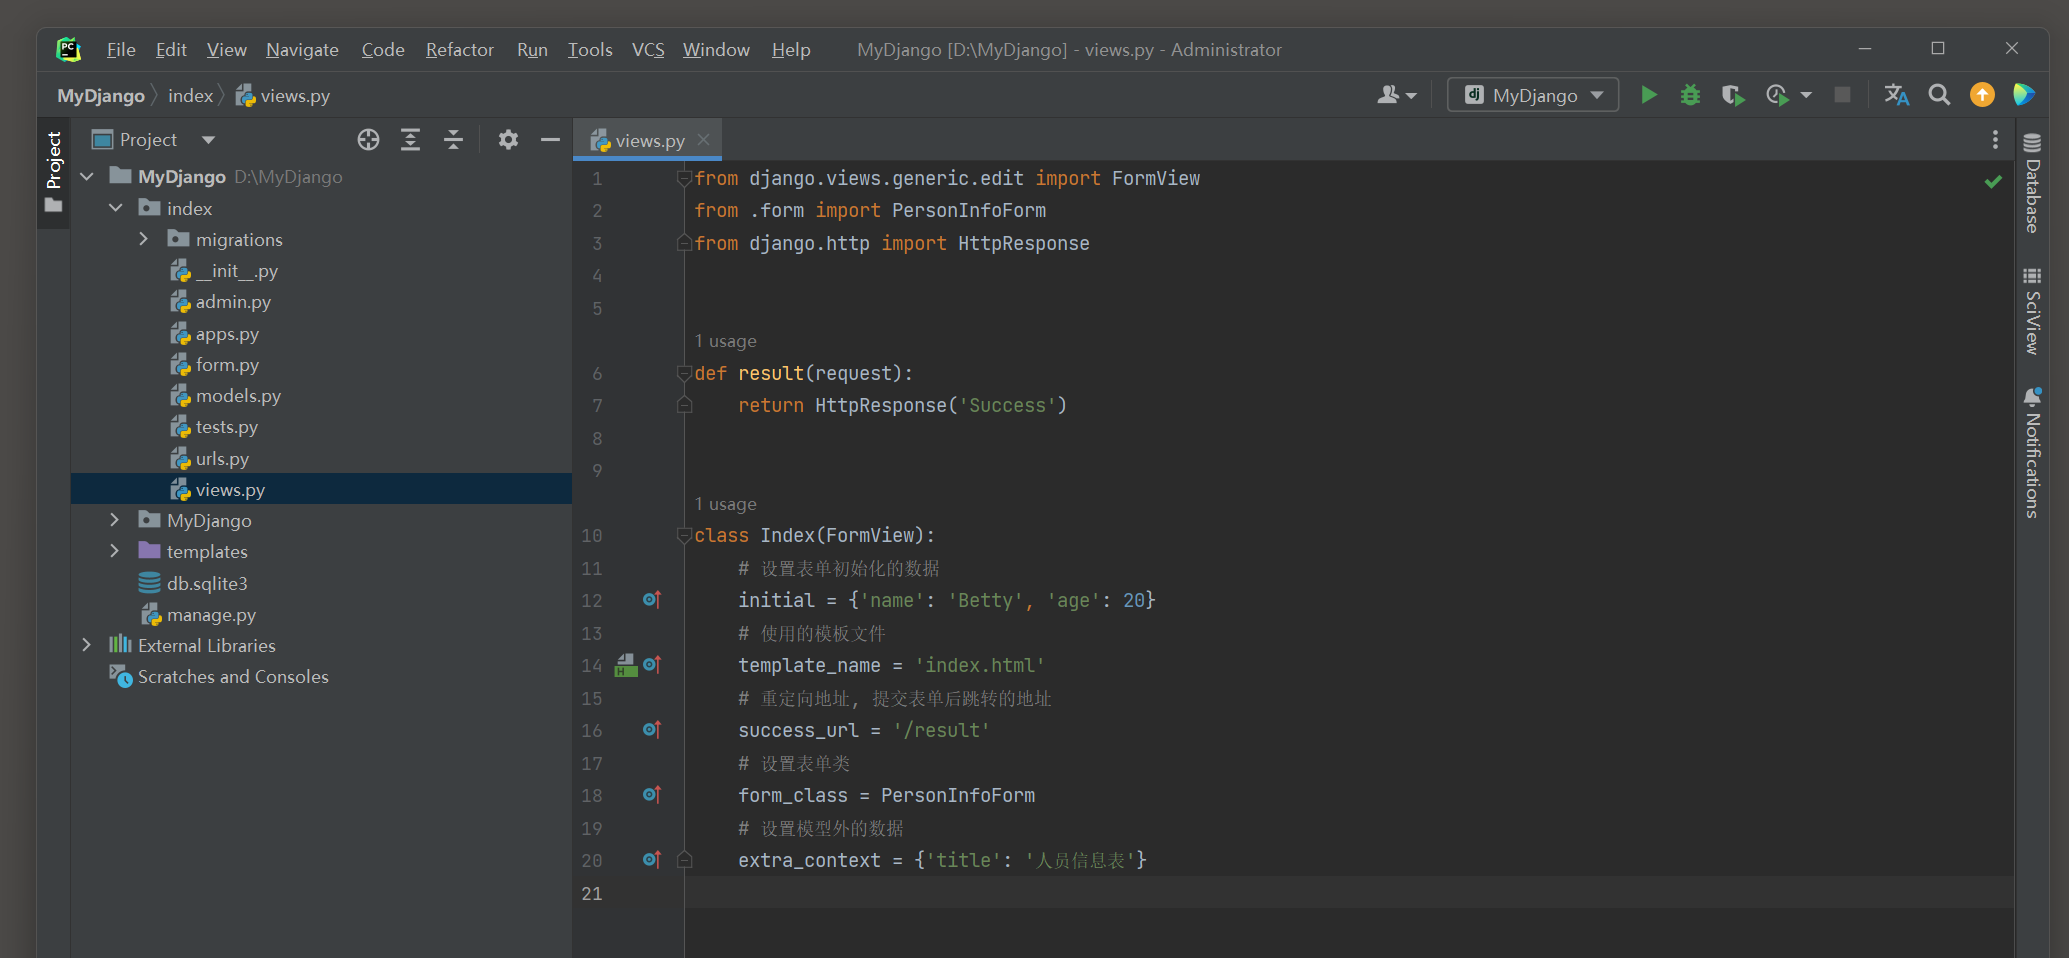Viewport: 2069px width, 958px height.
Task: Select urls.py in project tree
Action: pos(222,459)
